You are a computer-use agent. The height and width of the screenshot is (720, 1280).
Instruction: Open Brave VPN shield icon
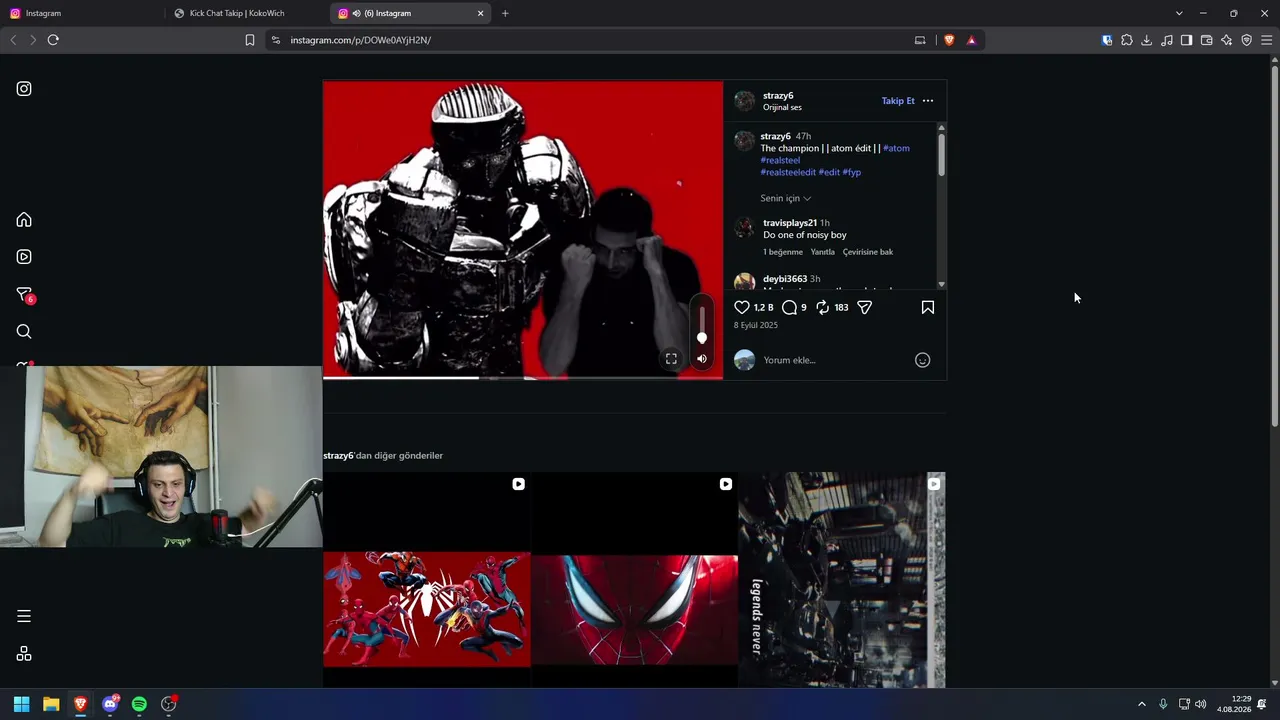tap(1247, 40)
